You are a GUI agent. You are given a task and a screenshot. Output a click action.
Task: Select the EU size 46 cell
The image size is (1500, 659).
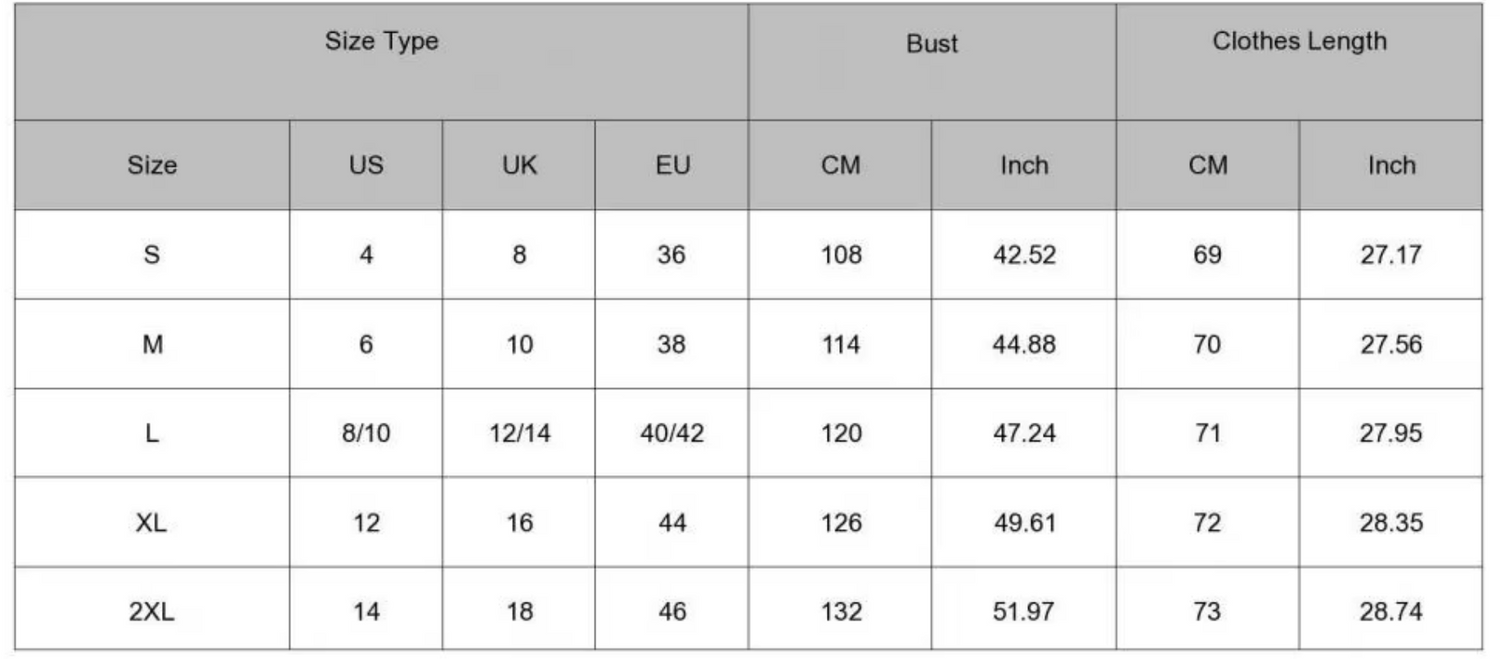672,611
